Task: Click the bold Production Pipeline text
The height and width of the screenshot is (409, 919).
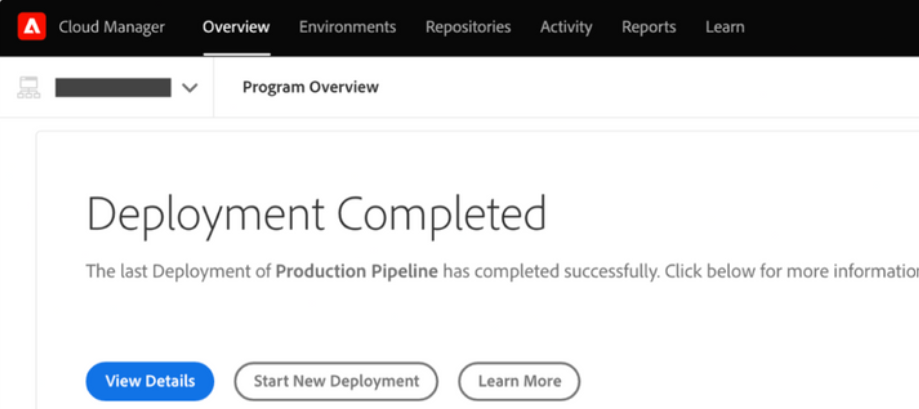Action: click(356, 271)
